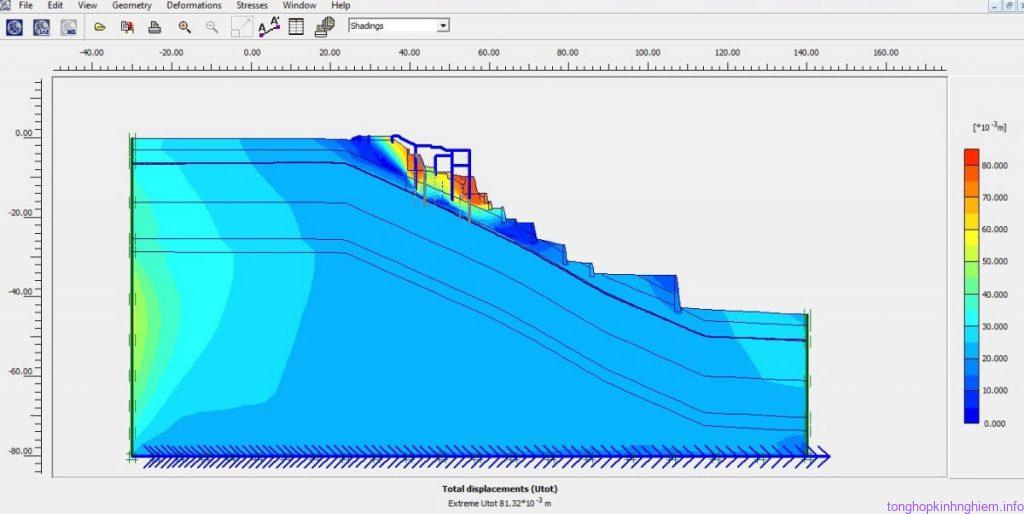This screenshot has width=1024, height=514.
Task: Expand the Shadings presentation dropdown
Action: 443,25
